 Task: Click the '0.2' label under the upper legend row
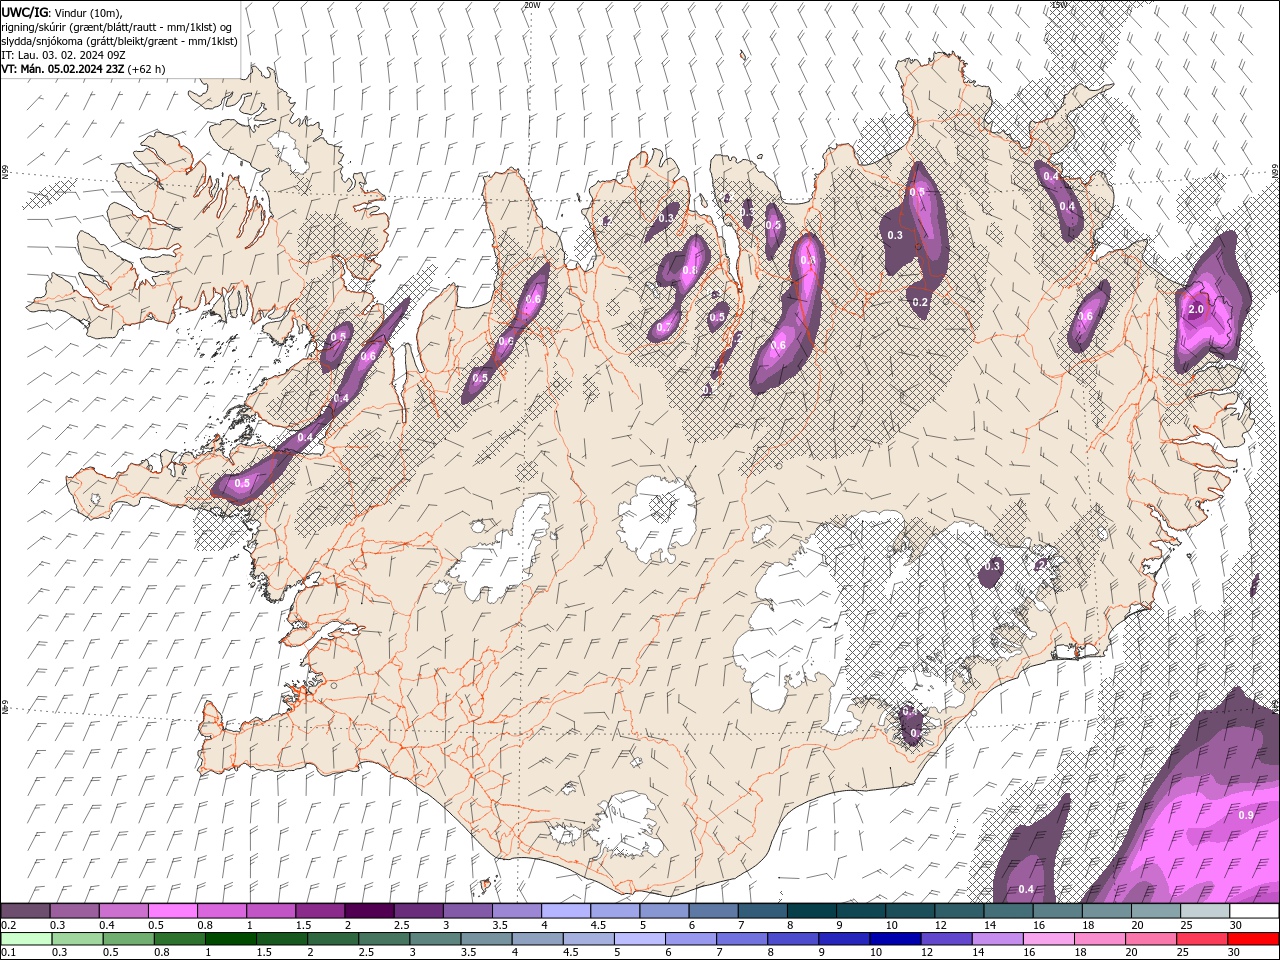tap(7, 925)
